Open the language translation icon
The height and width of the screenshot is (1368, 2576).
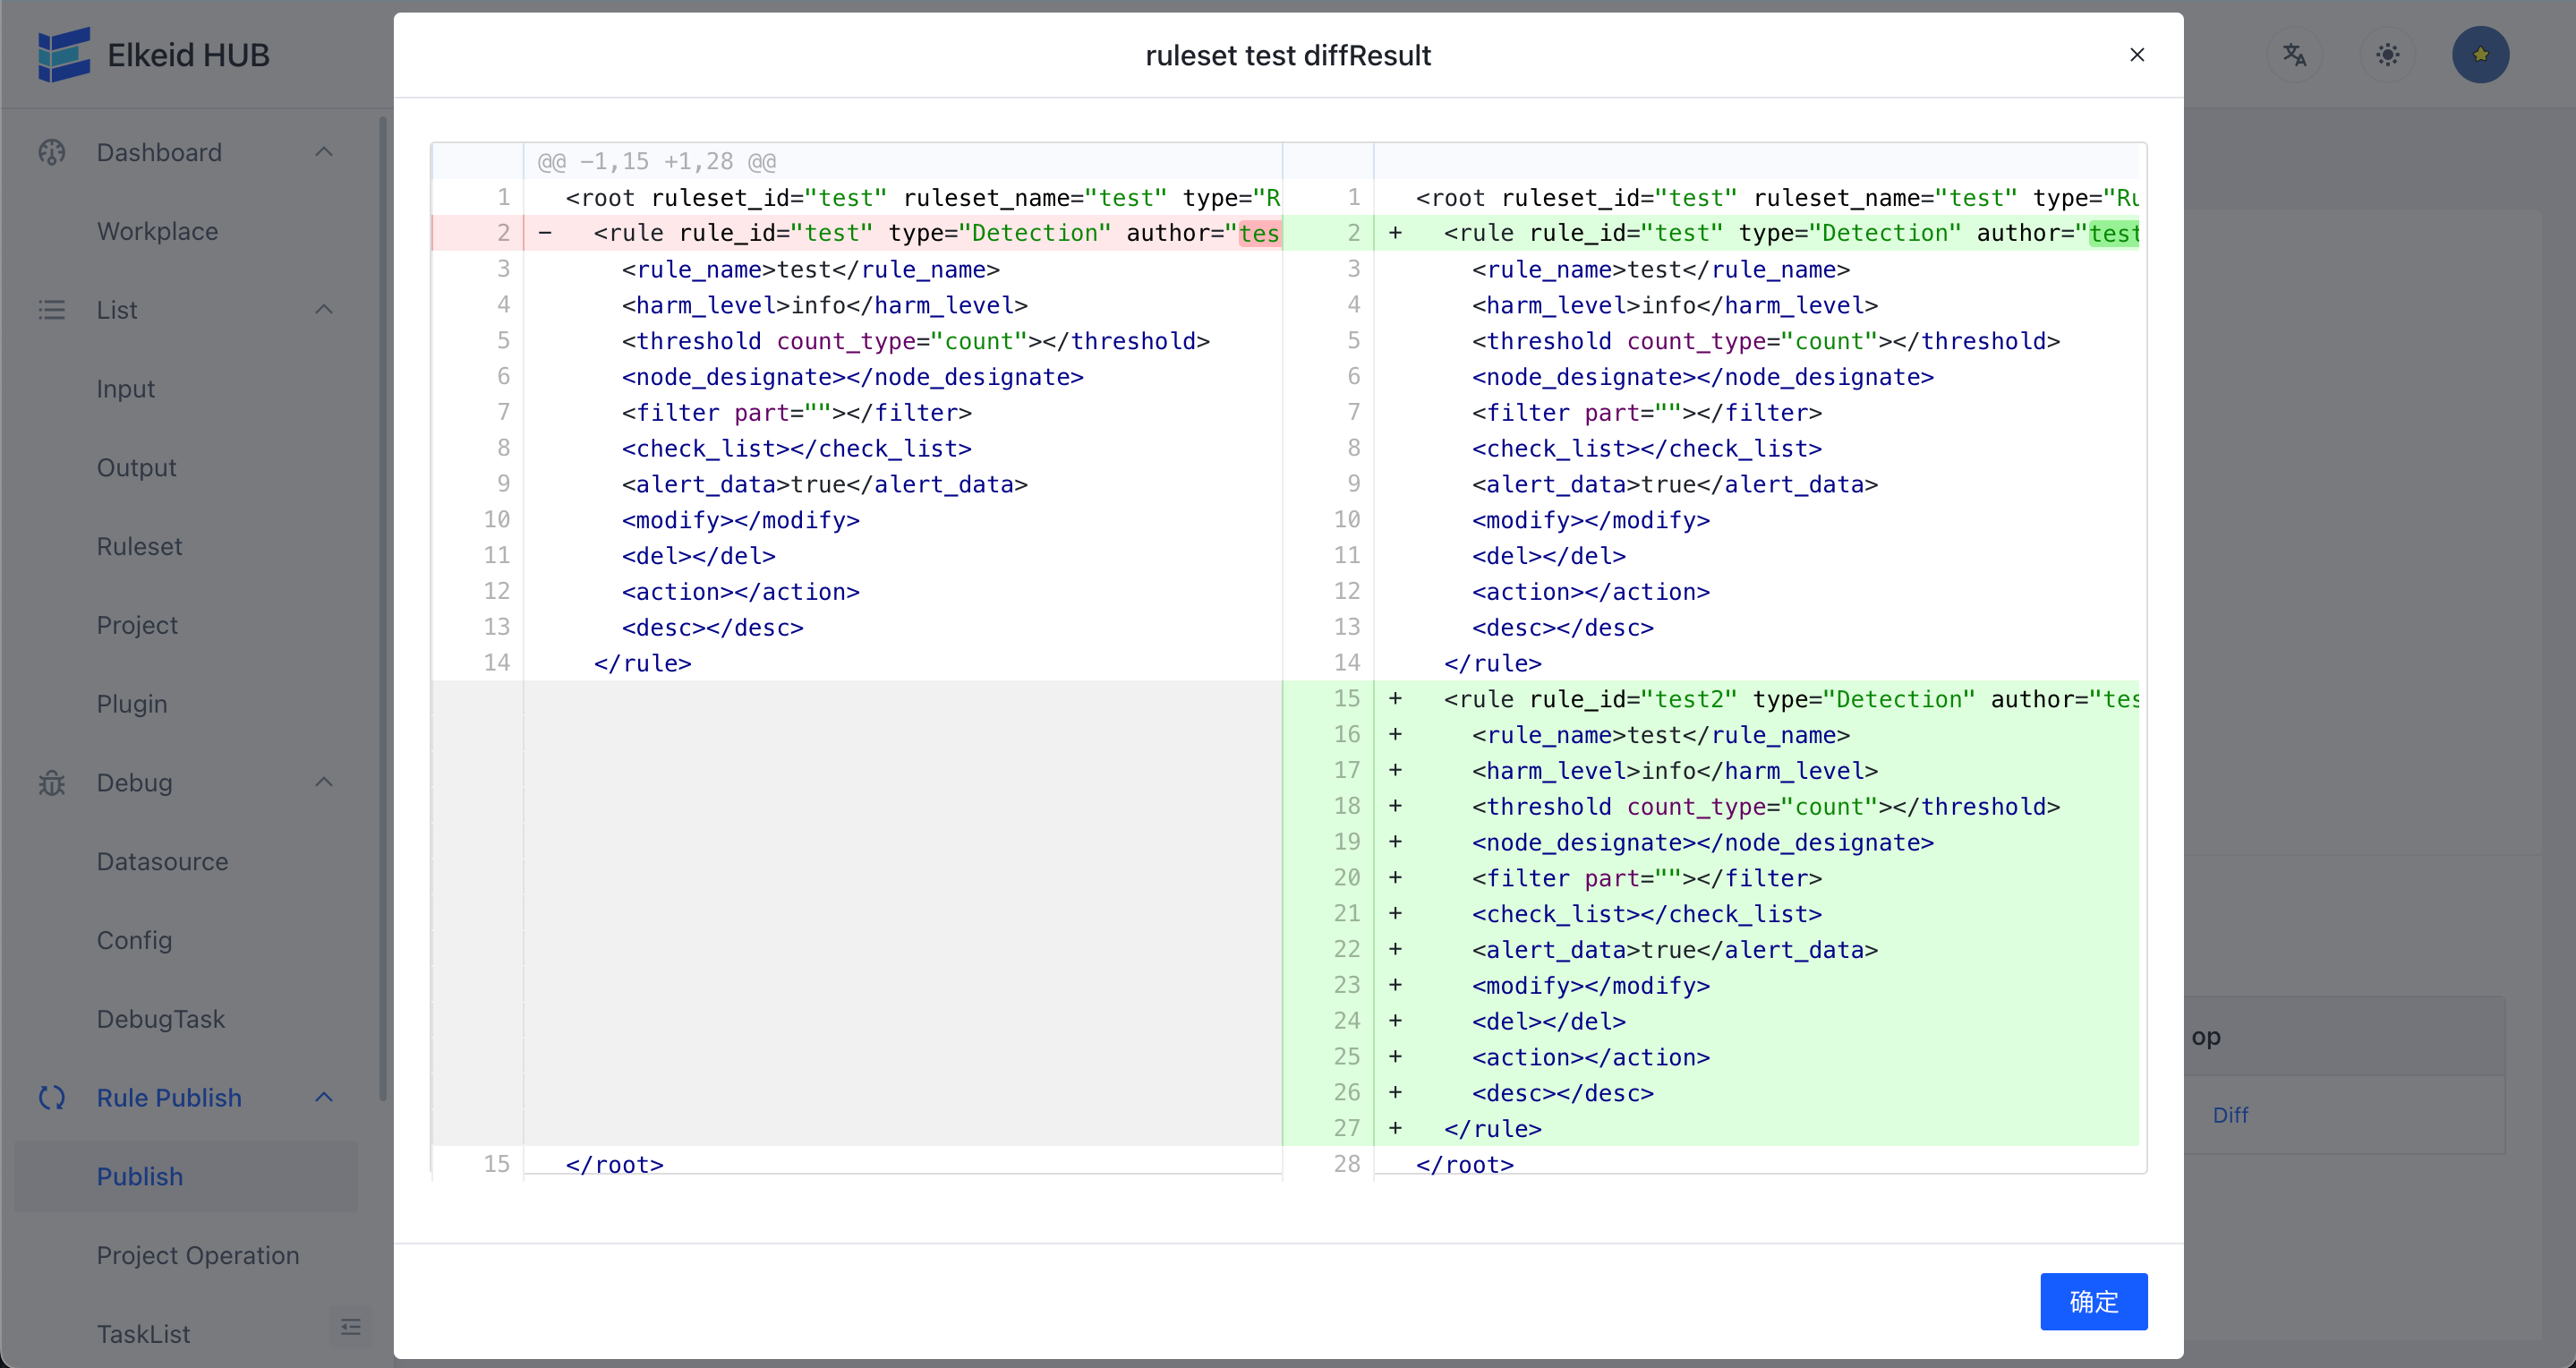coord(2294,55)
